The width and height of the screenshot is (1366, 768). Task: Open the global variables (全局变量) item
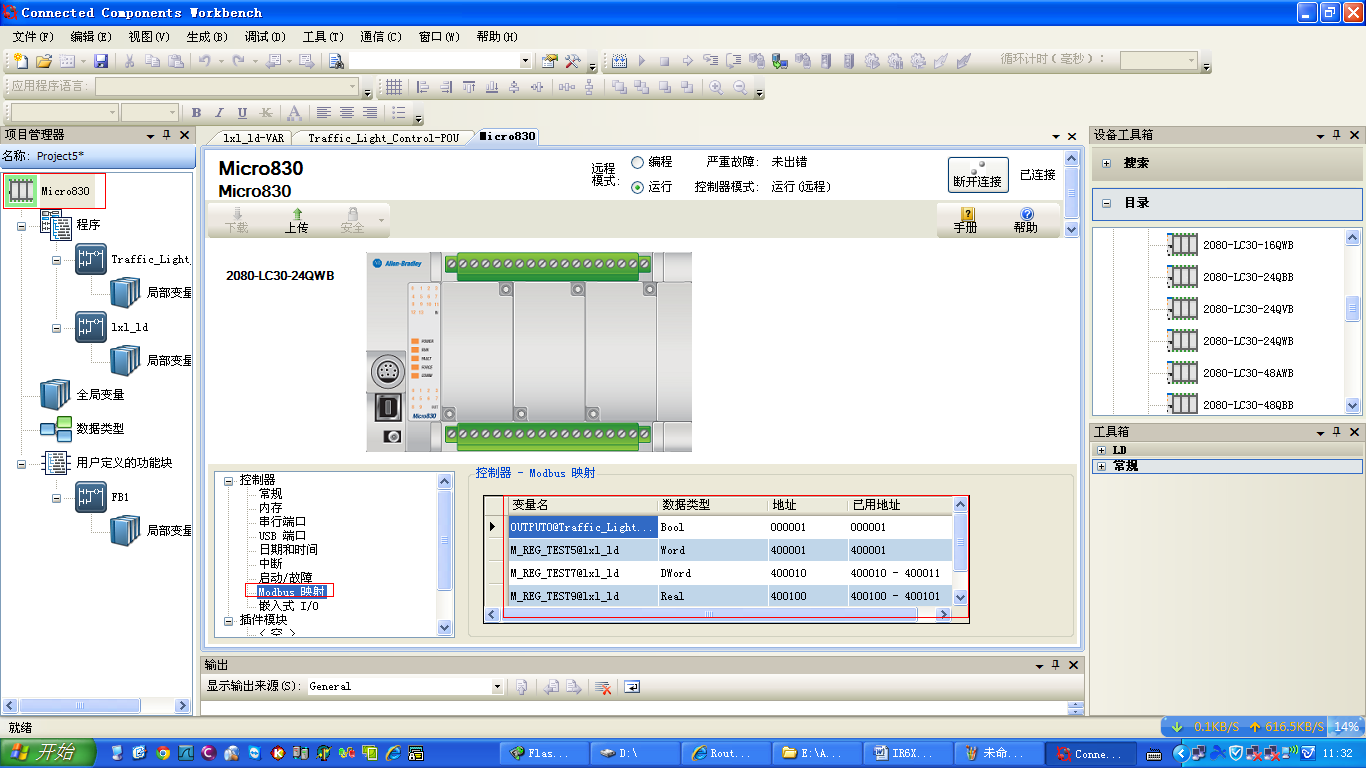(x=100, y=395)
